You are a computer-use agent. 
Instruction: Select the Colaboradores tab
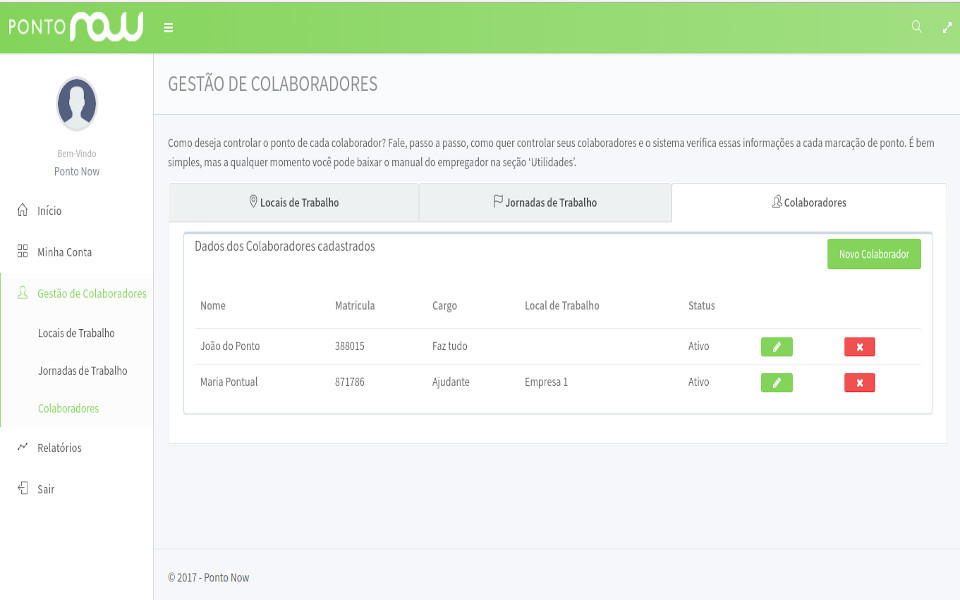(x=809, y=202)
